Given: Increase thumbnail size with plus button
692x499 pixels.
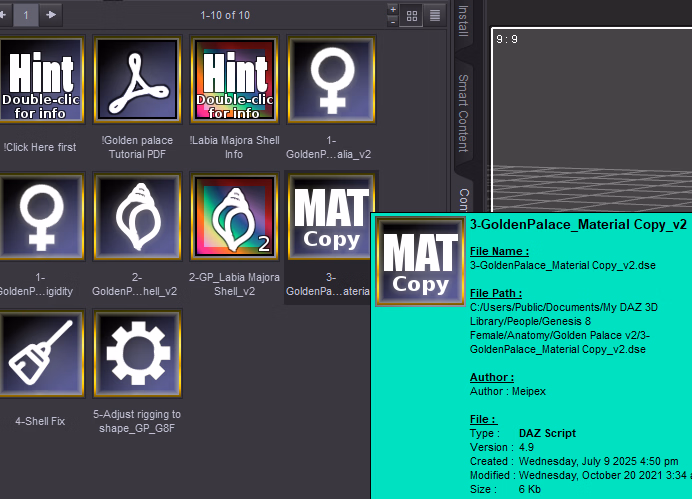Looking at the screenshot, I should (391, 9).
